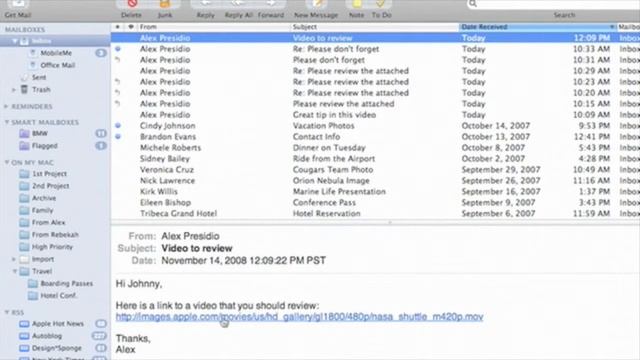Select Michele Roberts' Dinner on Tuesday message
This screenshot has height=360, width=640.
tap(376, 148)
